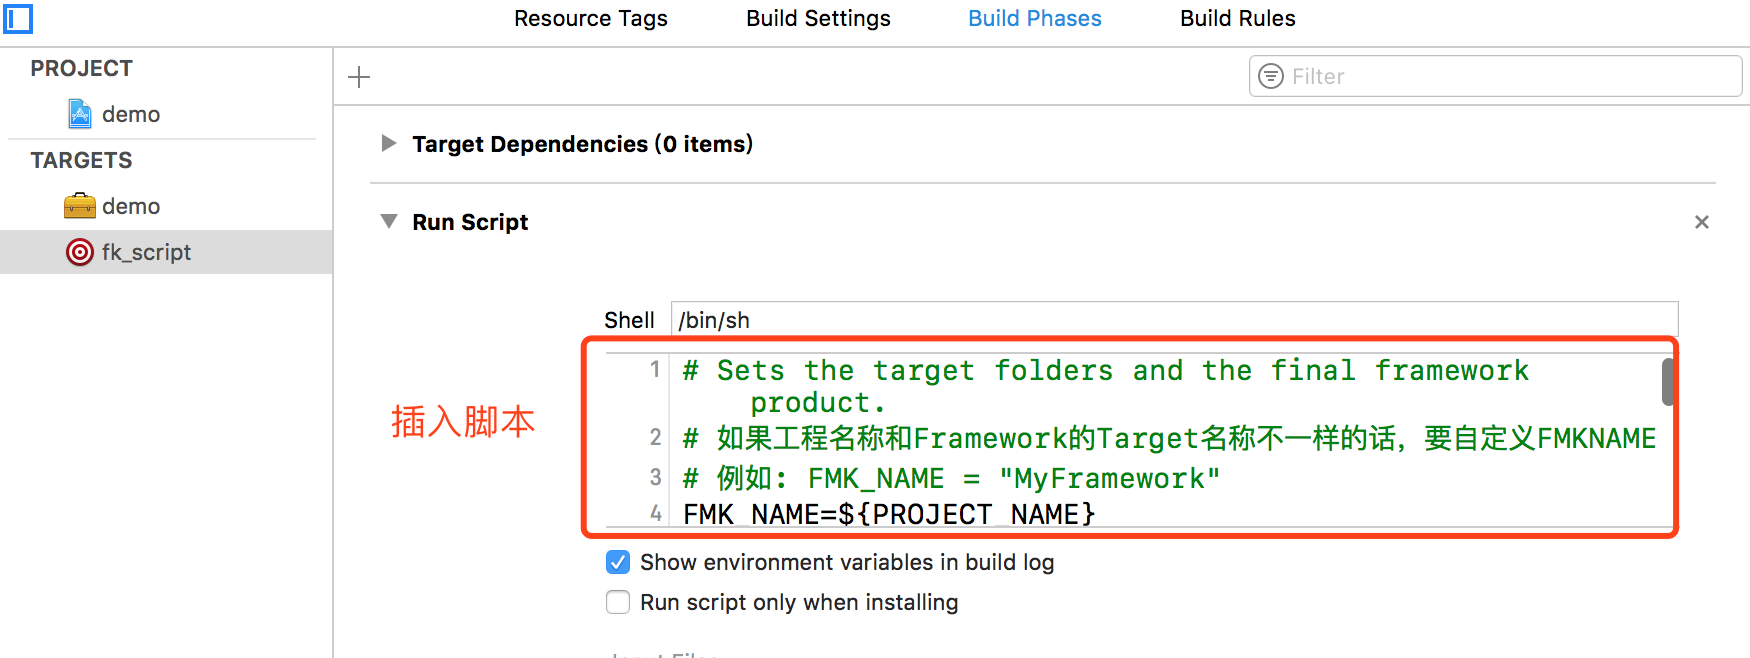The height and width of the screenshot is (658, 1750).
Task: Remove Run Script phase with X icon
Action: 1702,222
